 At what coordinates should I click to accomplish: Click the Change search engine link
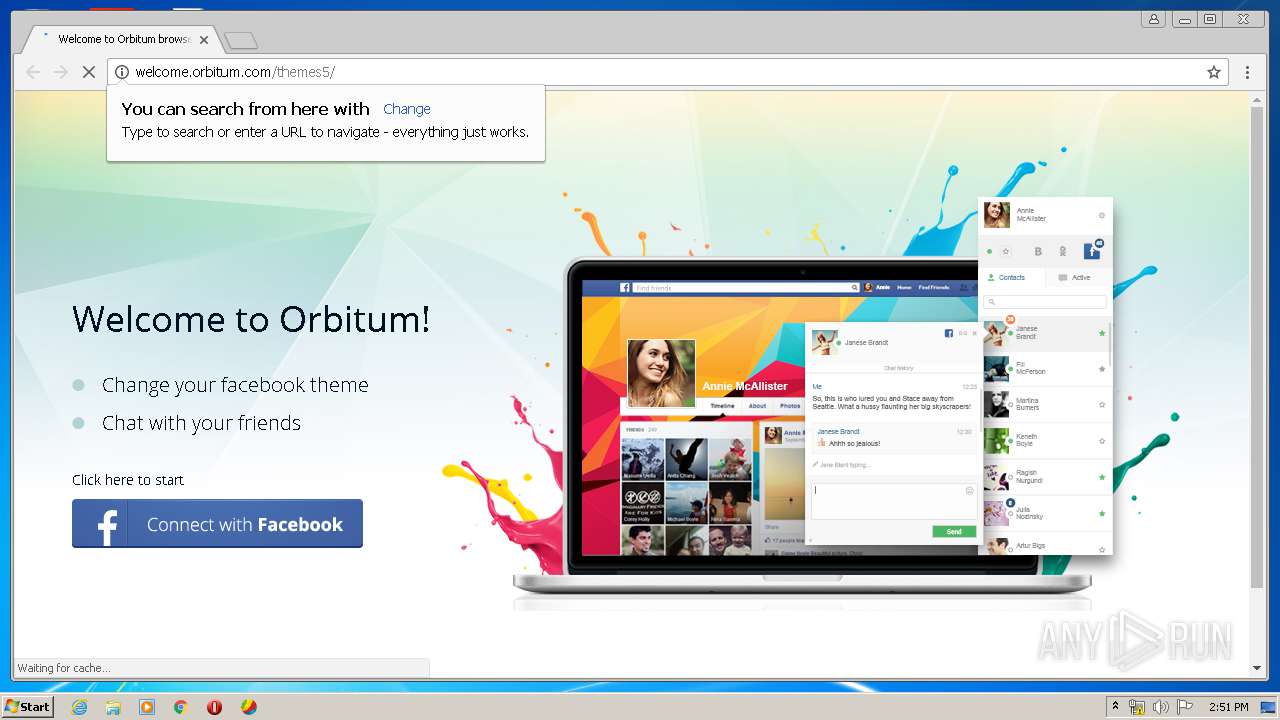407,109
